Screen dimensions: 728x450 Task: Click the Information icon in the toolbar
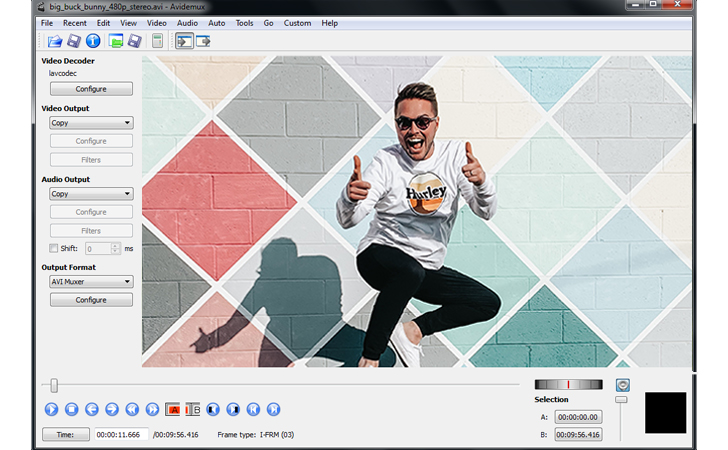(92, 41)
